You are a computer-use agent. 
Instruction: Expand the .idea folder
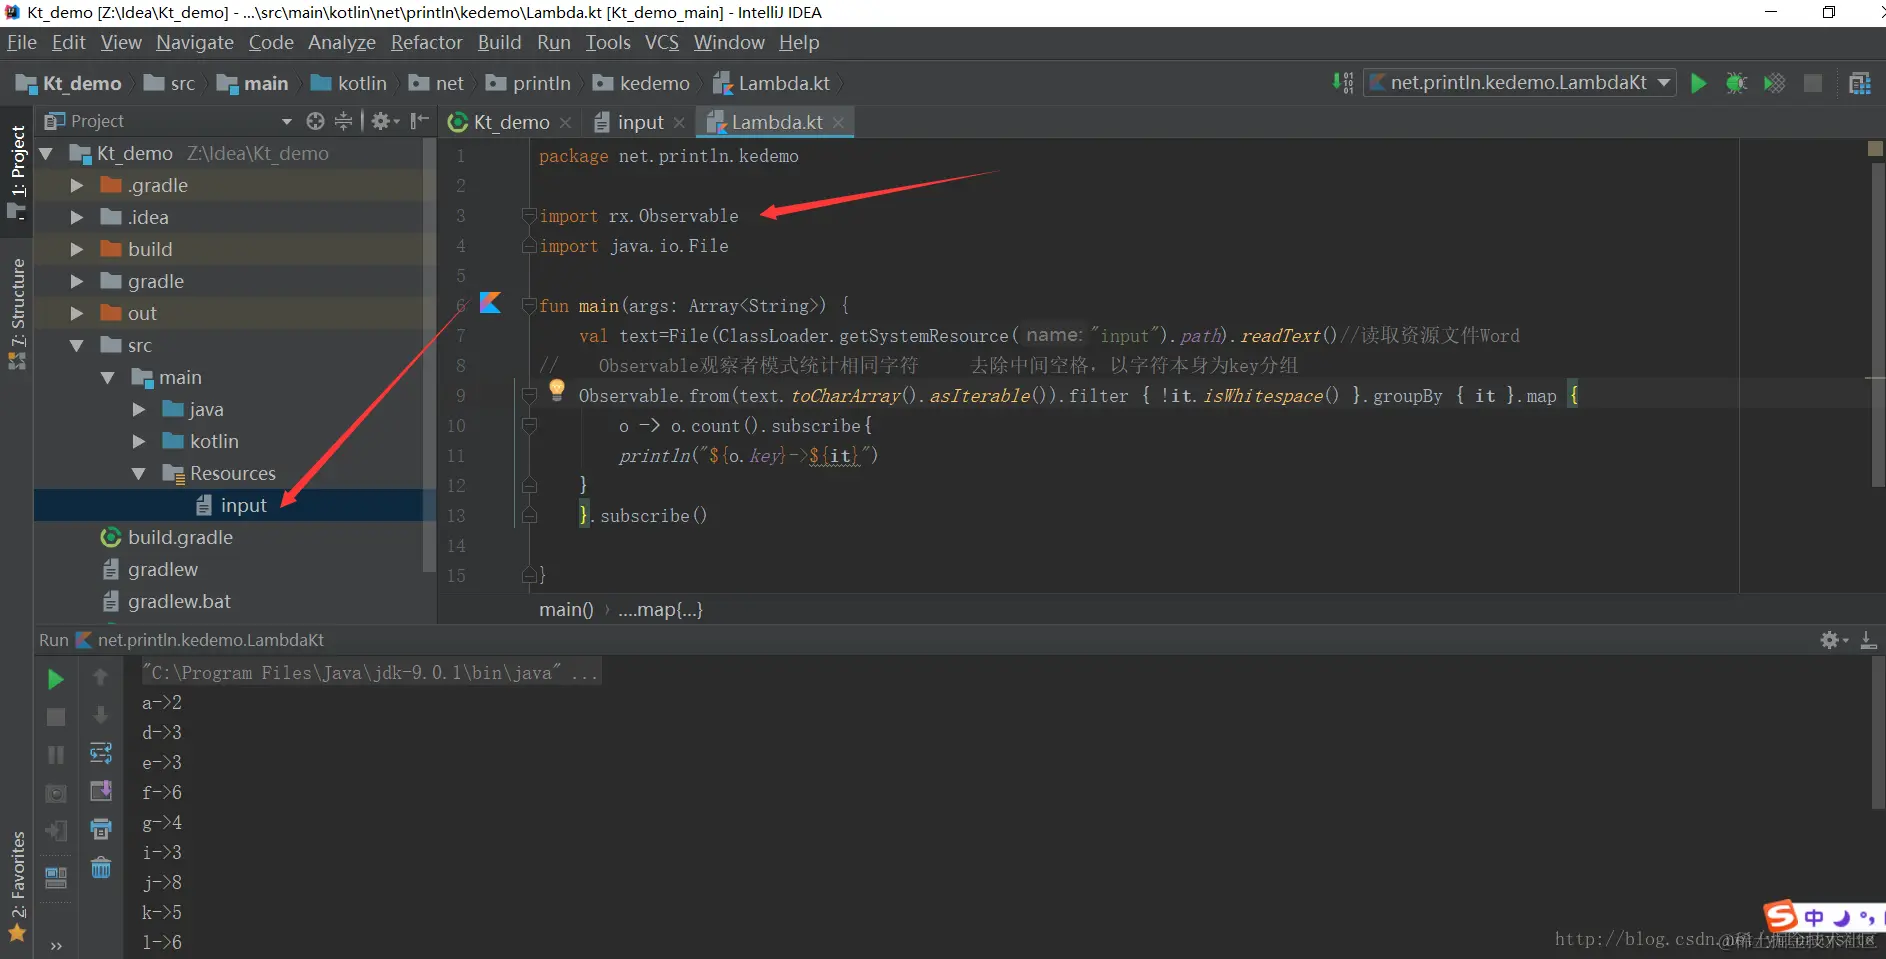pyautogui.click(x=77, y=218)
